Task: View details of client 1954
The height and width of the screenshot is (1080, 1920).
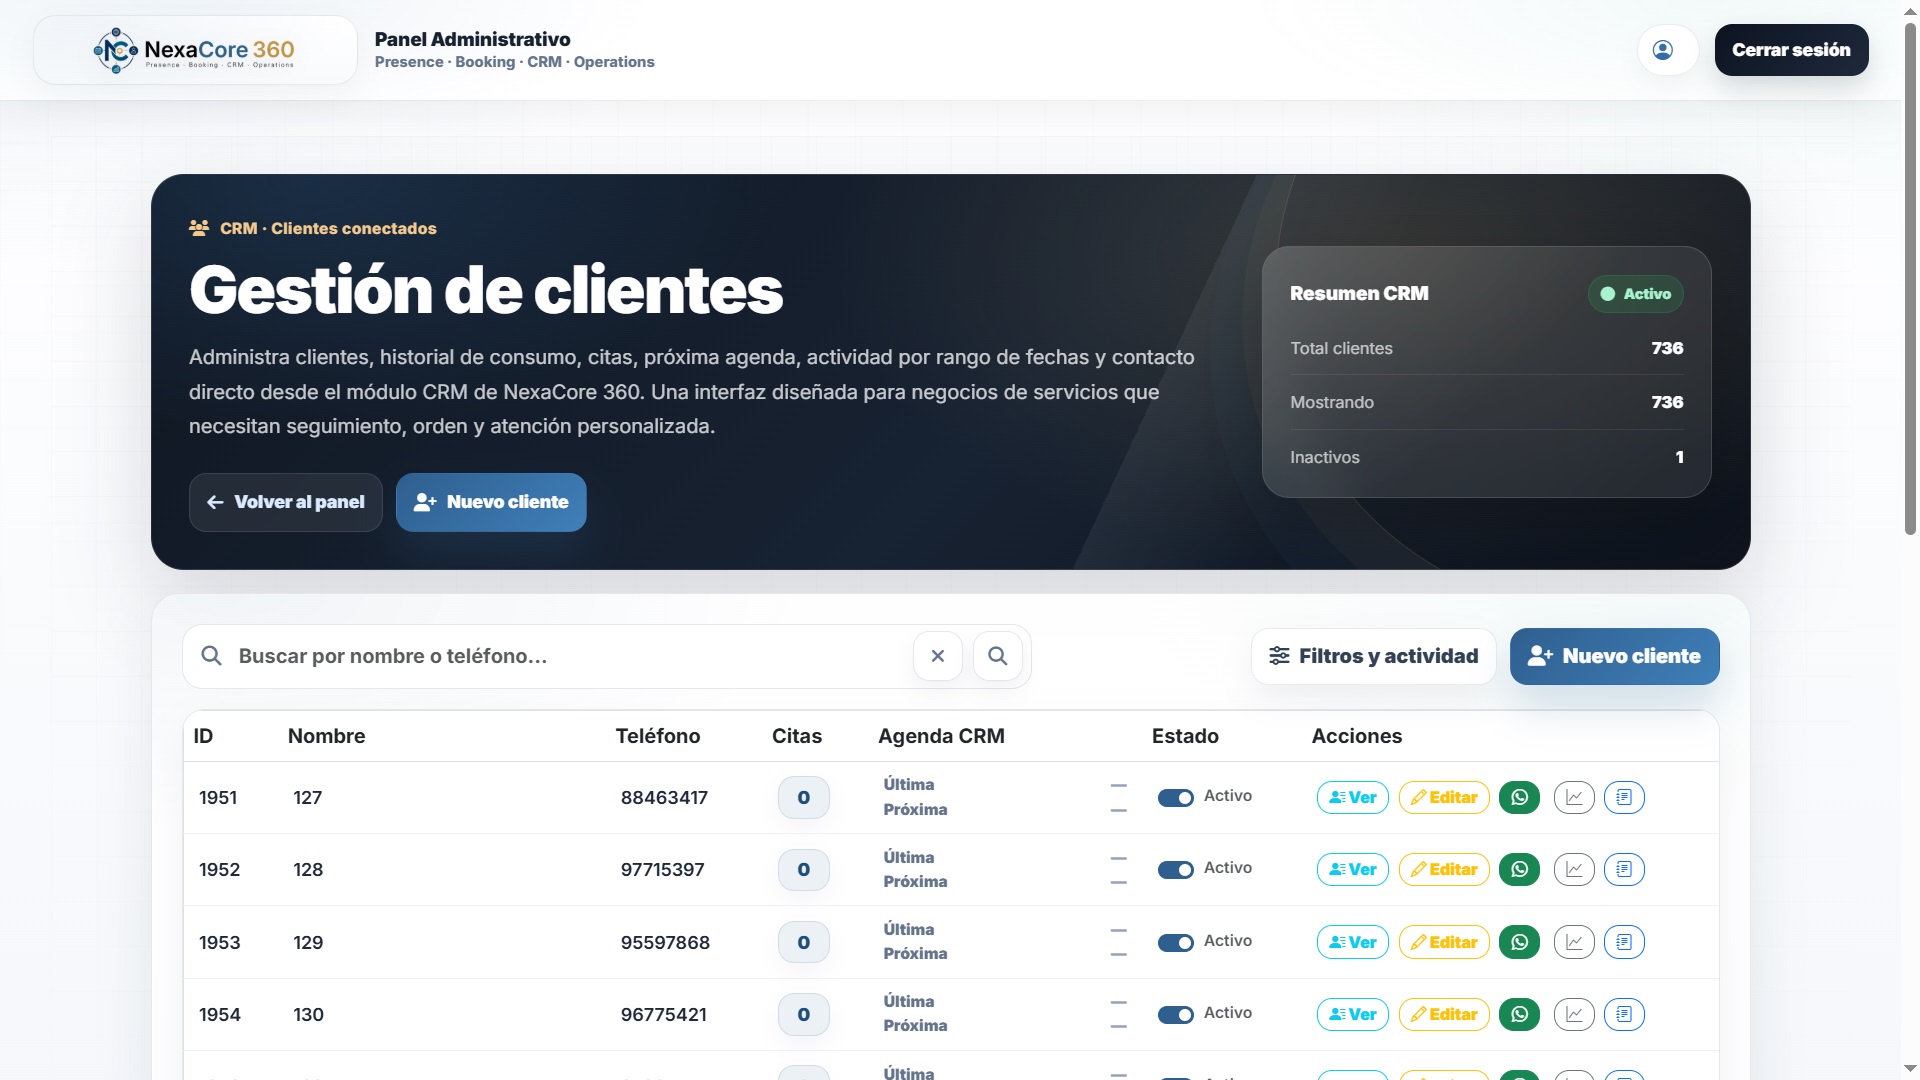Action: pos(1353,1014)
